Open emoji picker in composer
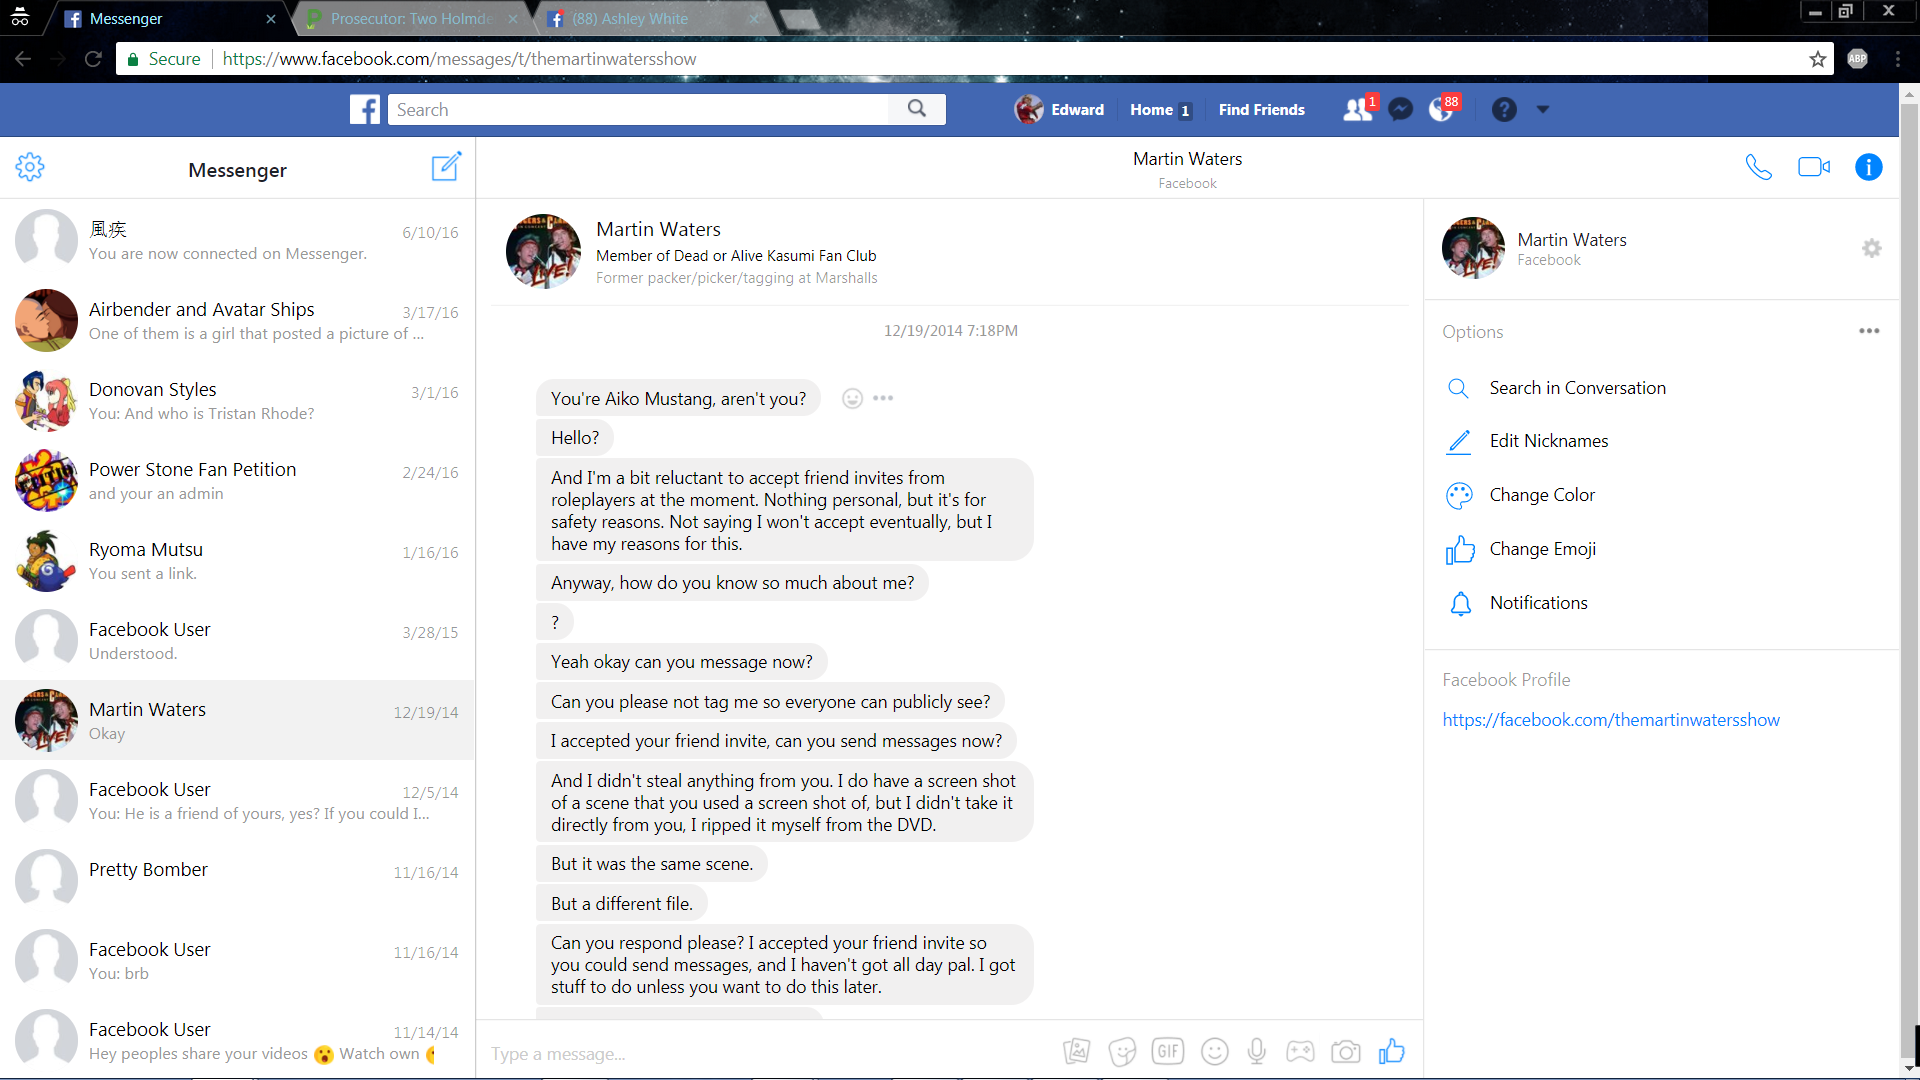This screenshot has width=1920, height=1080. 1214,1051
